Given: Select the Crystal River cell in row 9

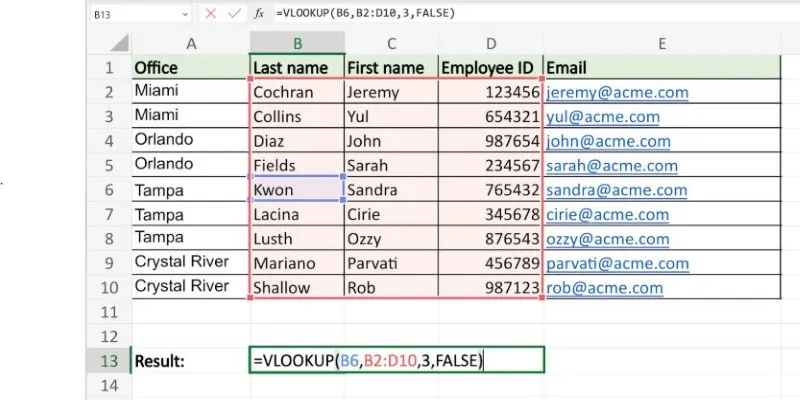Looking at the screenshot, I should pyautogui.click(x=191, y=263).
